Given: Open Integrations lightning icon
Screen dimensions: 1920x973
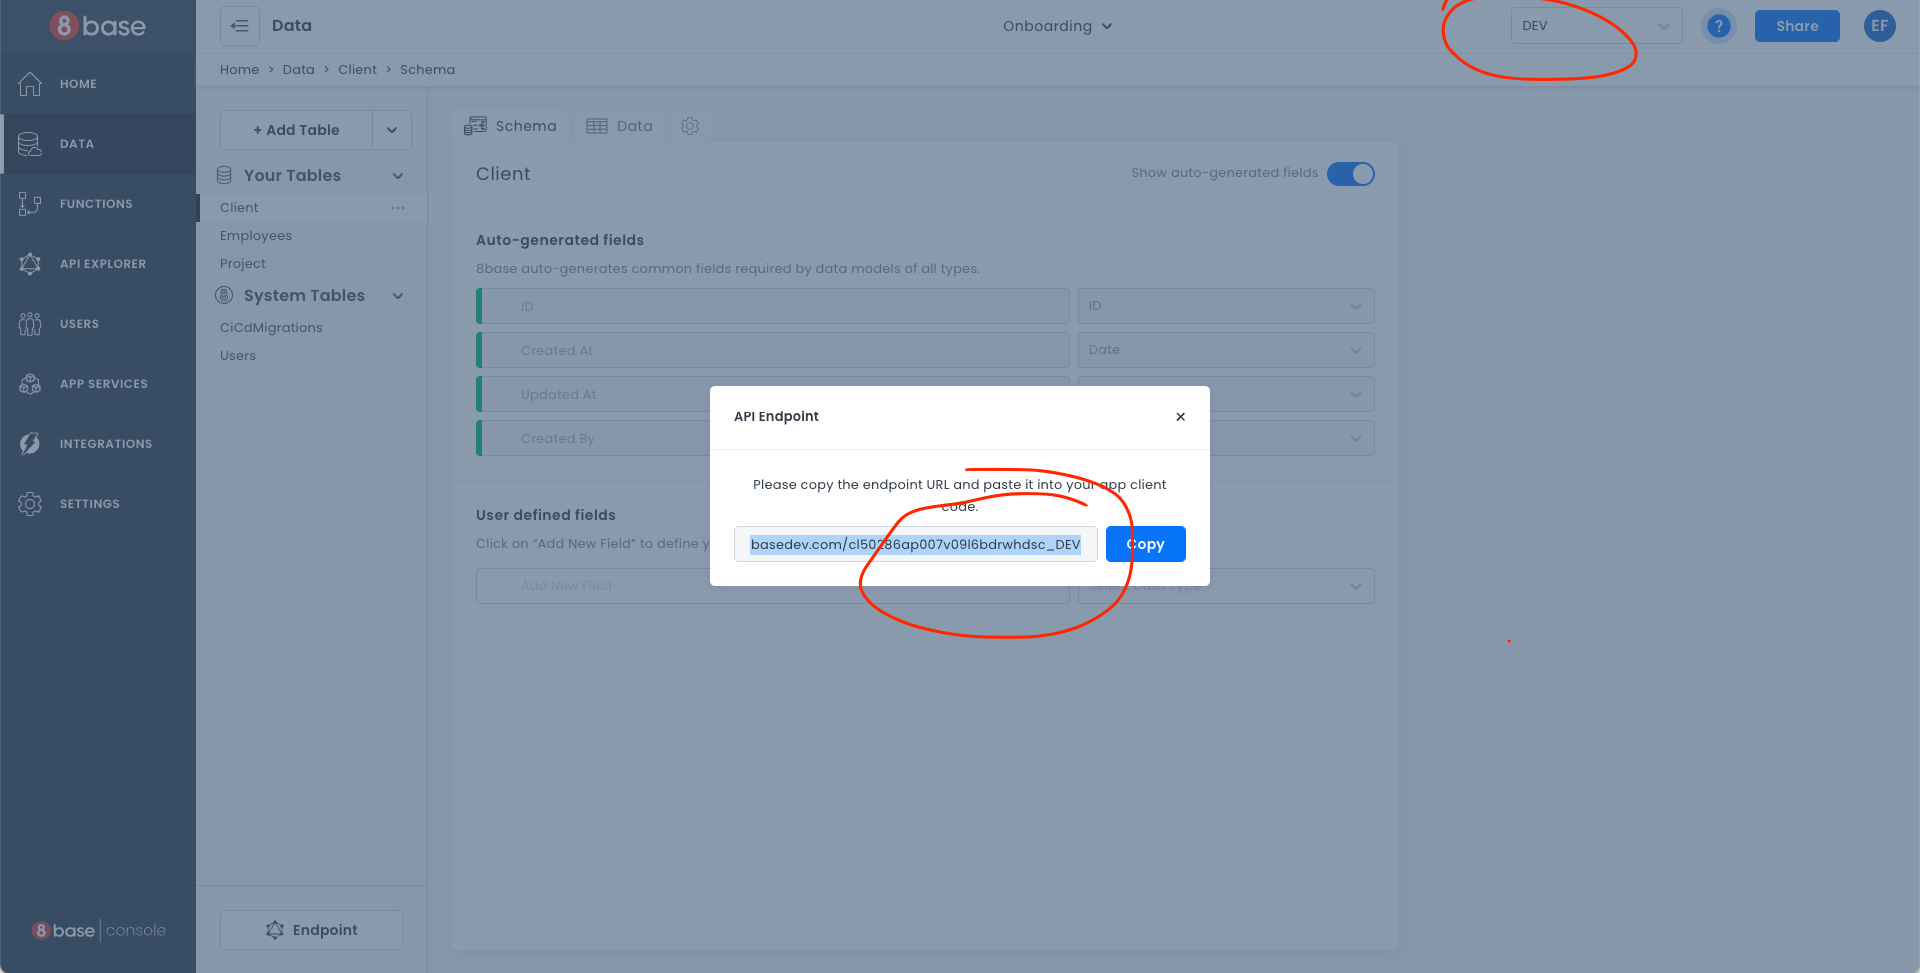Looking at the screenshot, I should [30, 444].
